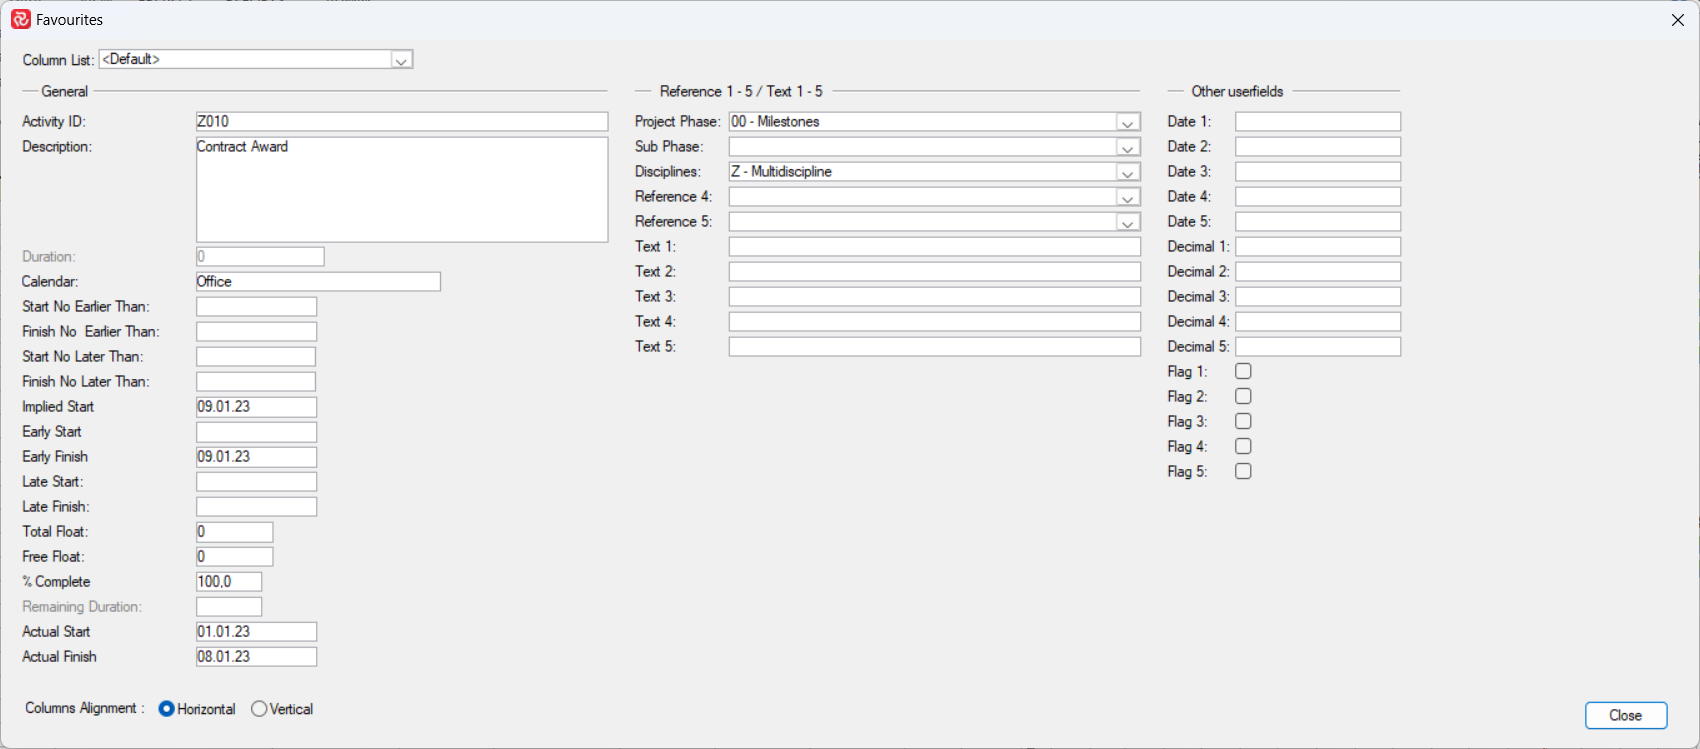This screenshot has height=749, width=1700.
Task: Click the Decimal 4 input field
Action: (1318, 322)
